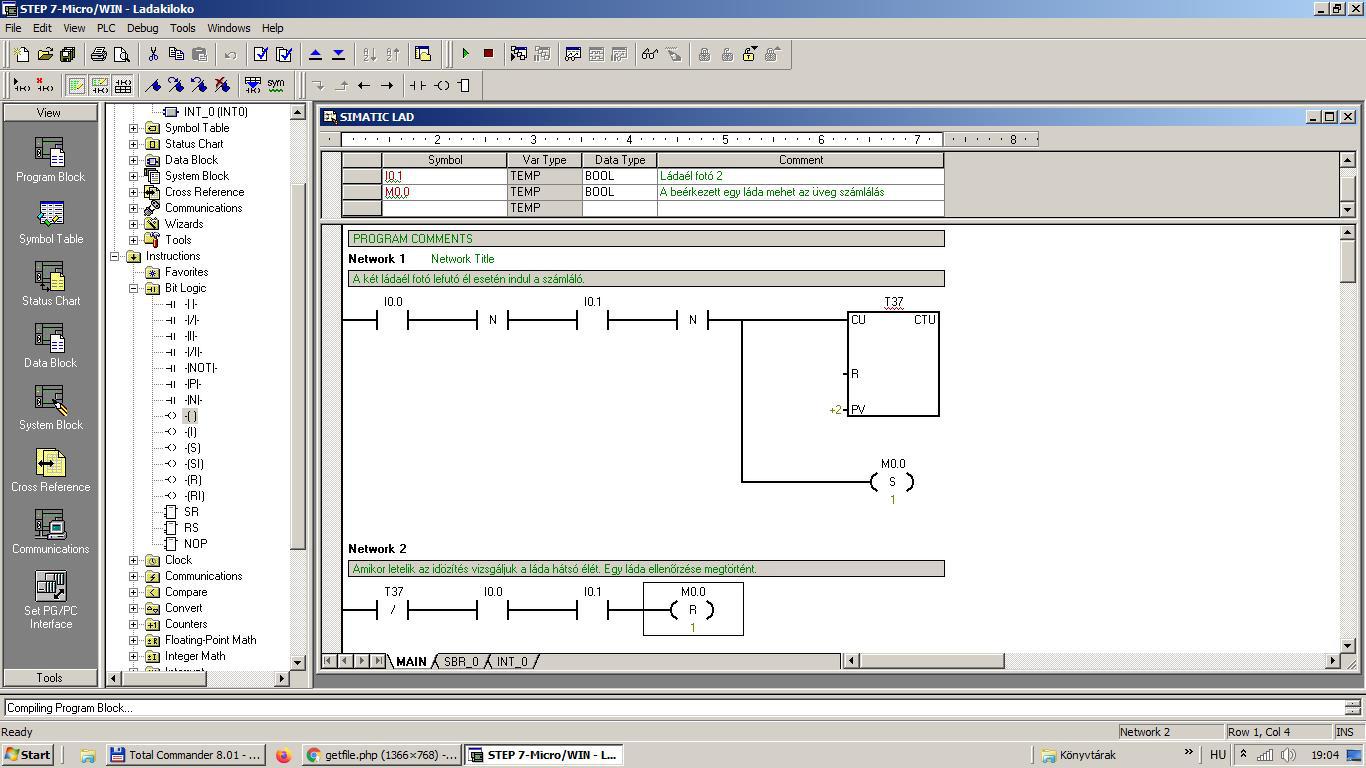Click the Tools button below the View bar
Image resolution: width=1366 pixels, height=768 pixels.
coord(50,678)
